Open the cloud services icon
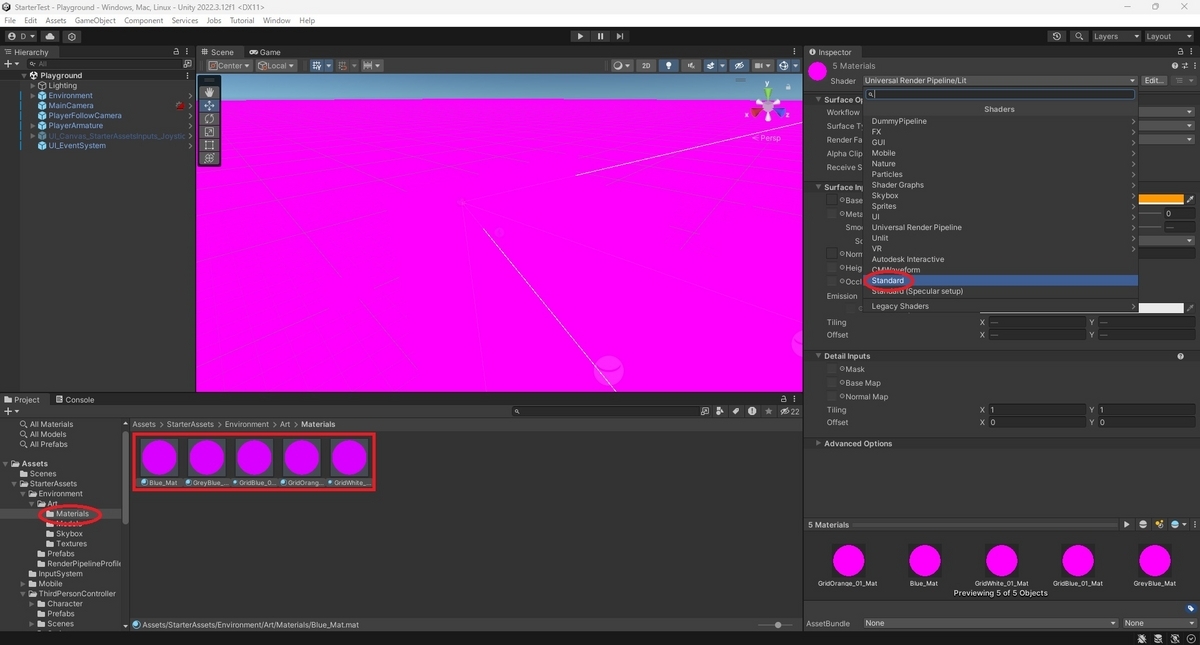 [50, 36]
